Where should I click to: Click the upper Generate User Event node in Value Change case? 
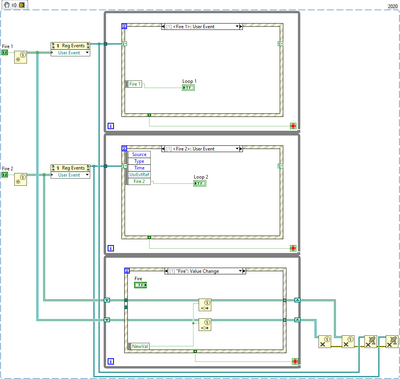tap(205, 305)
